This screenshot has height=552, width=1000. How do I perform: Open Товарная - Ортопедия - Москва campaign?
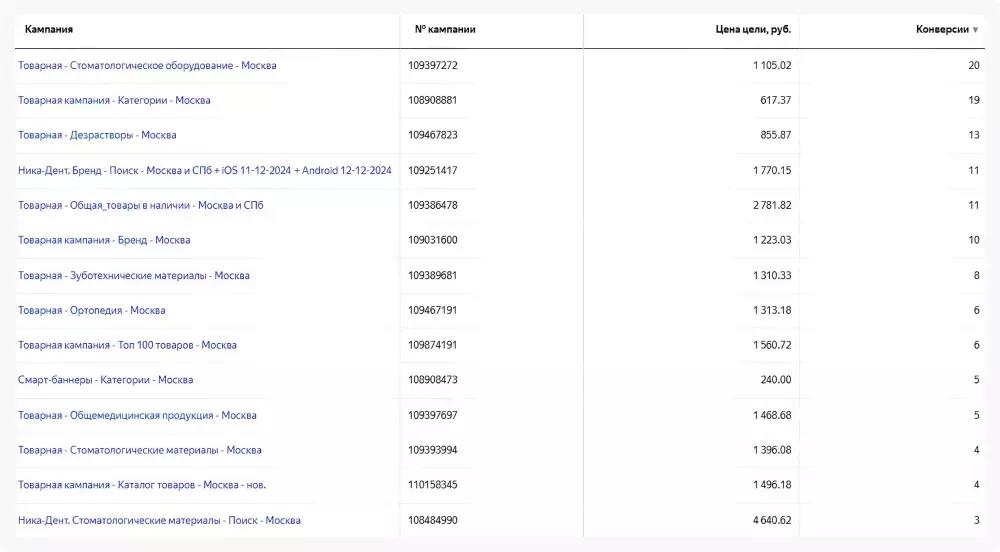(x=92, y=310)
